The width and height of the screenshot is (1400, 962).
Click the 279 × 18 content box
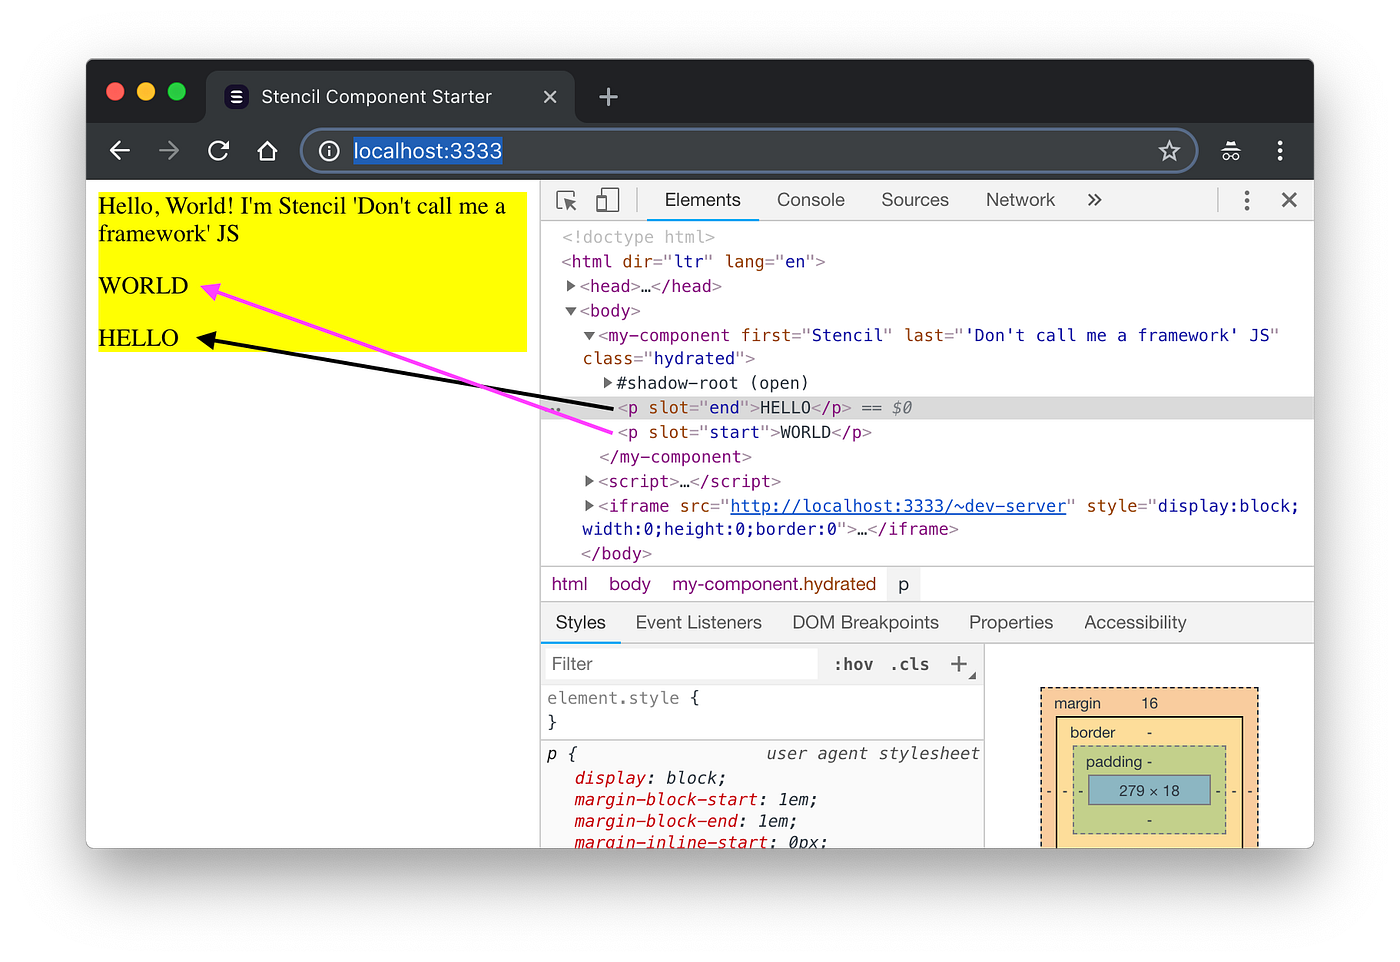point(1149,791)
